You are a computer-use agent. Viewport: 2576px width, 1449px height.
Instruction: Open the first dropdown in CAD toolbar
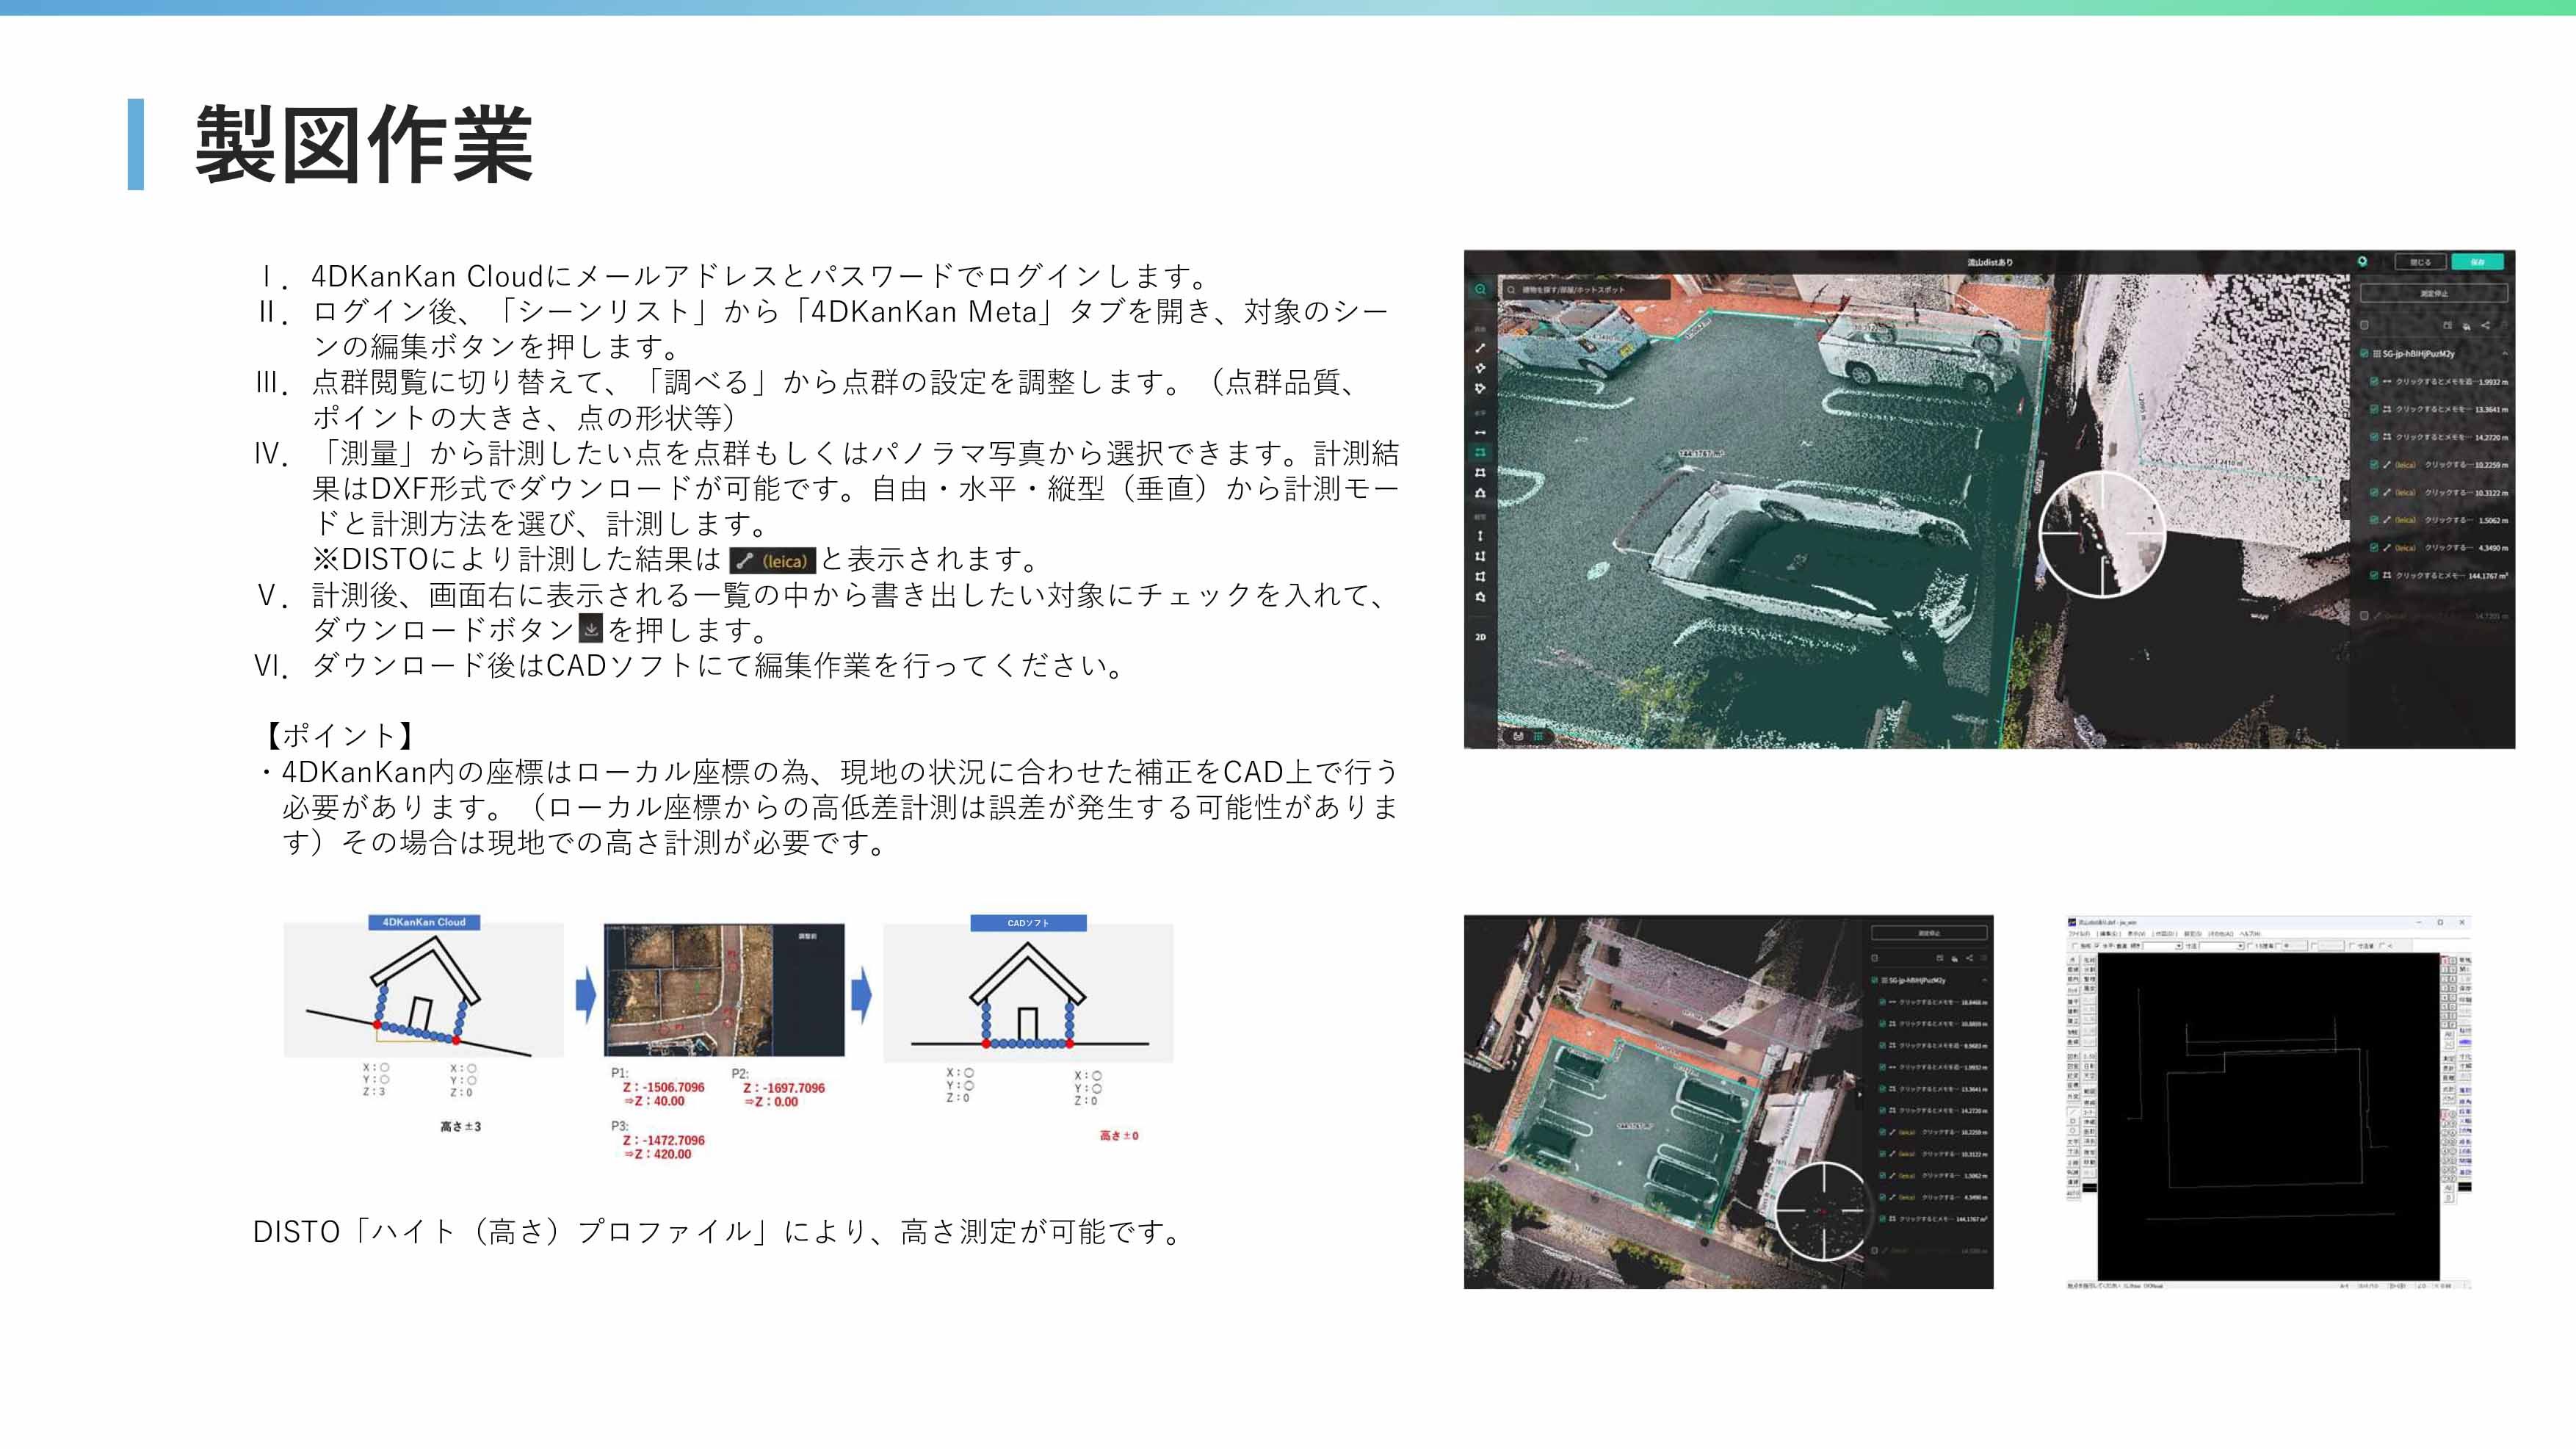2179,946
